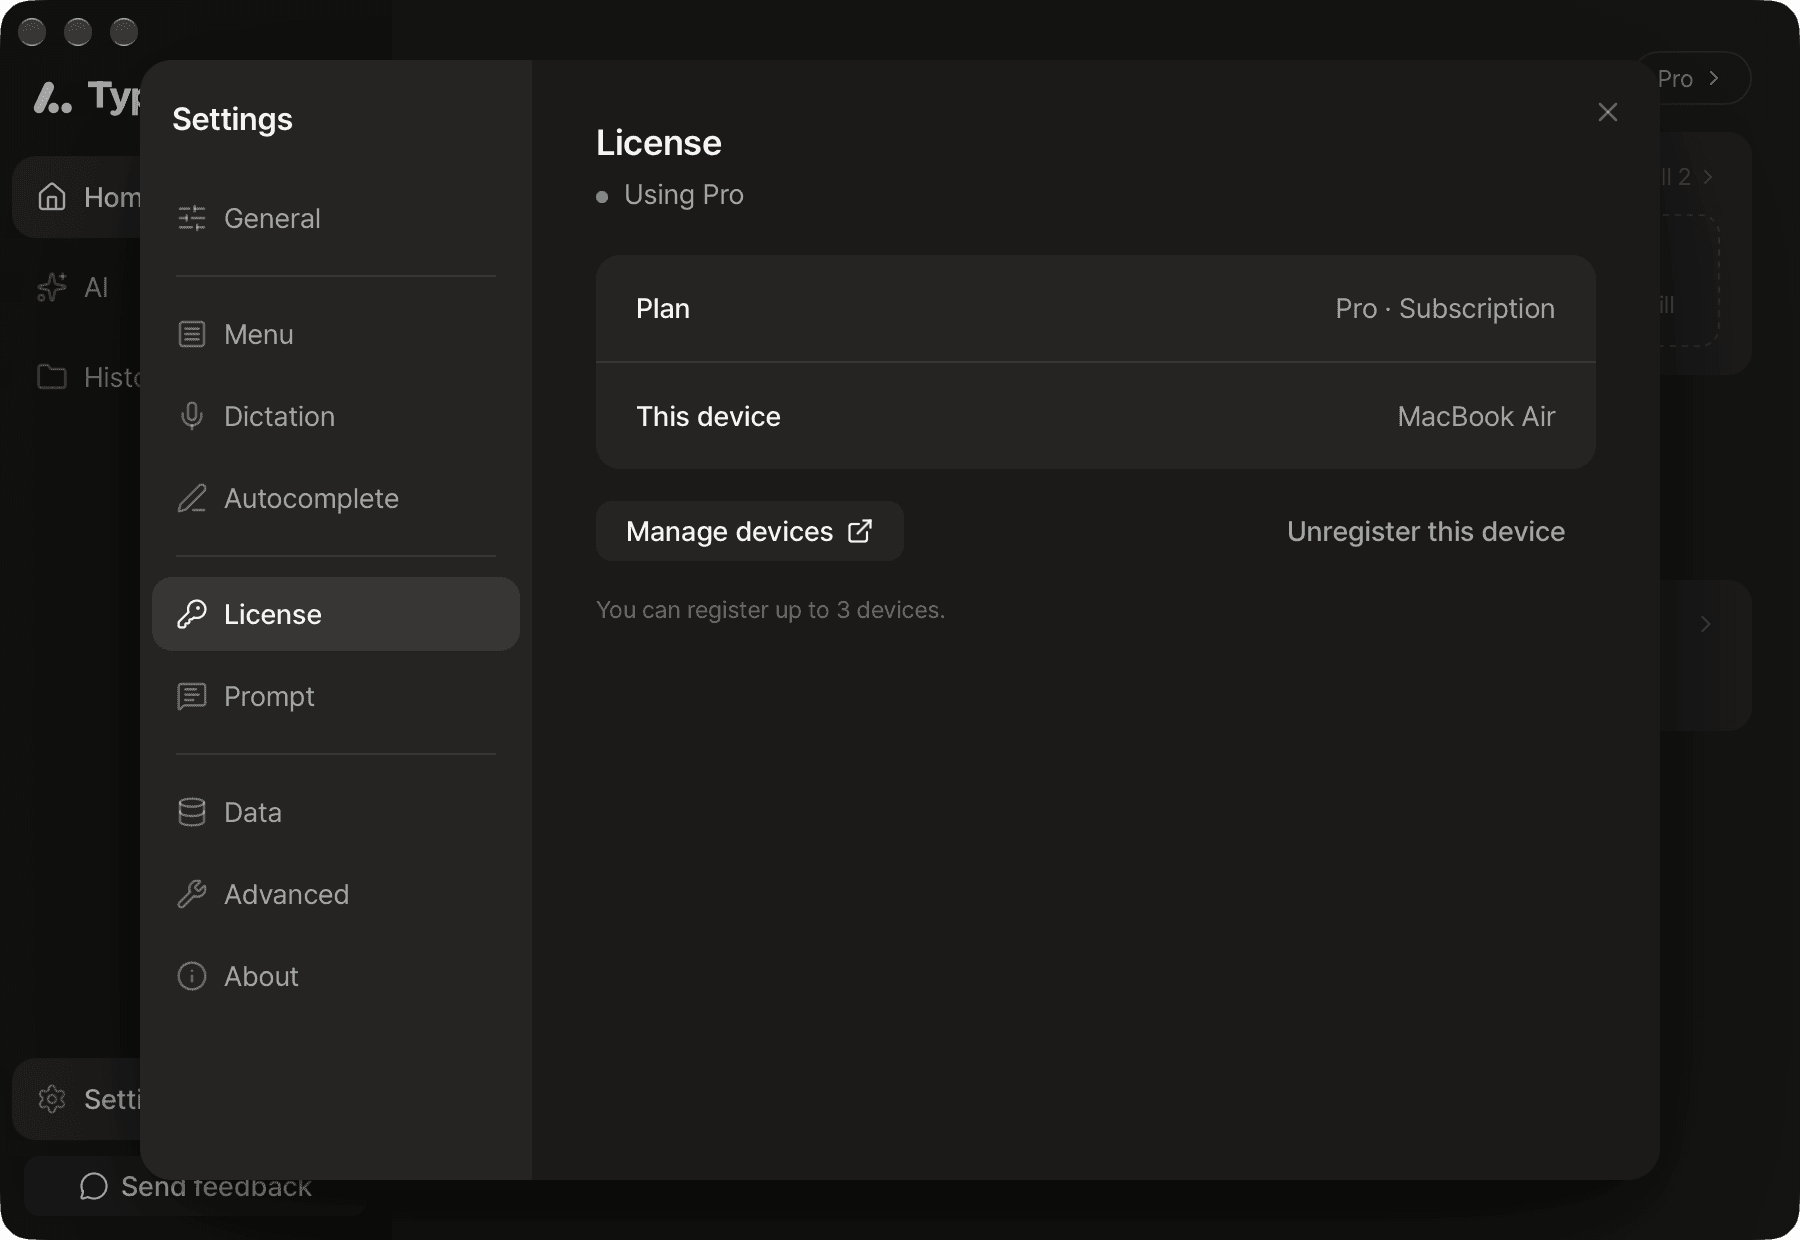This screenshot has height=1240, width=1800.
Task: Click the external link arrow icon on Manage devices
Action: (x=860, y=531)
